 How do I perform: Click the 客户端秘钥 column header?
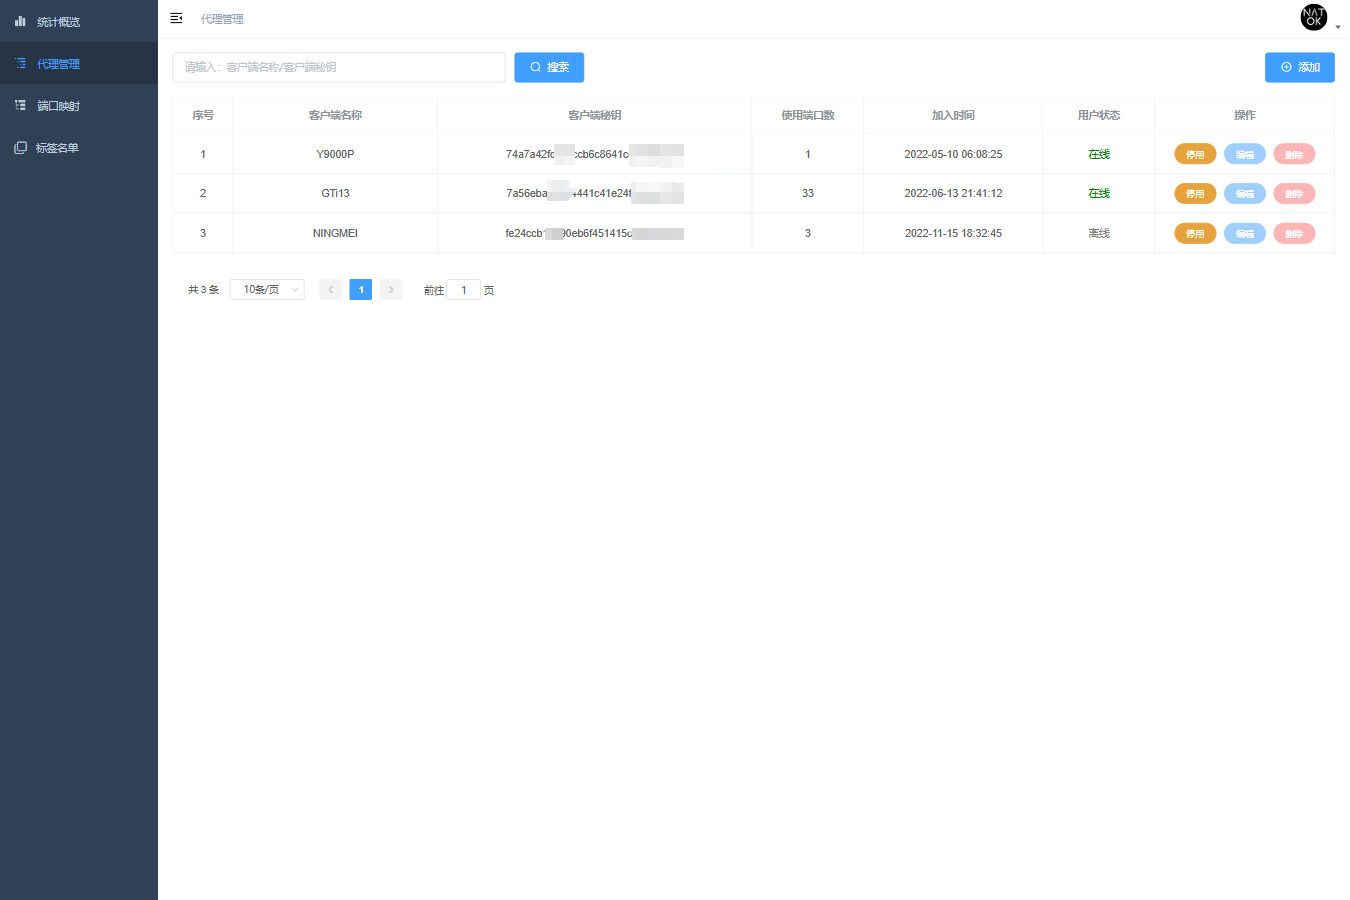pyautogui.click(x=595, y=115)
